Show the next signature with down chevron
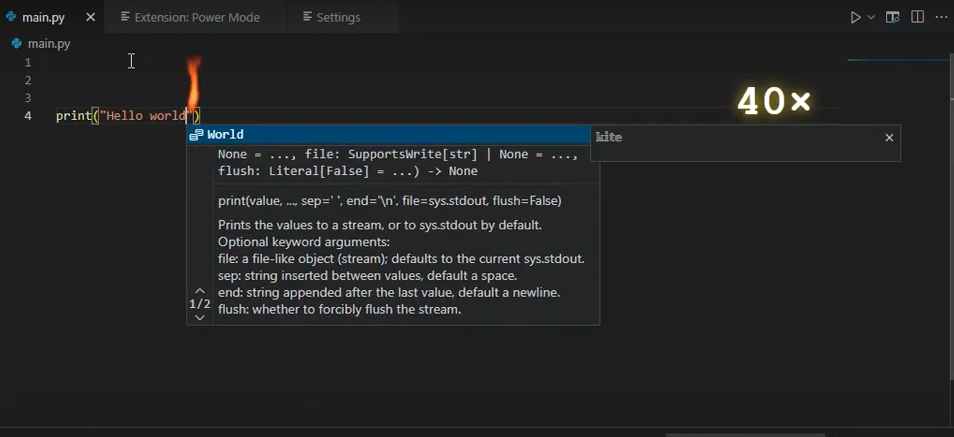 200,317
